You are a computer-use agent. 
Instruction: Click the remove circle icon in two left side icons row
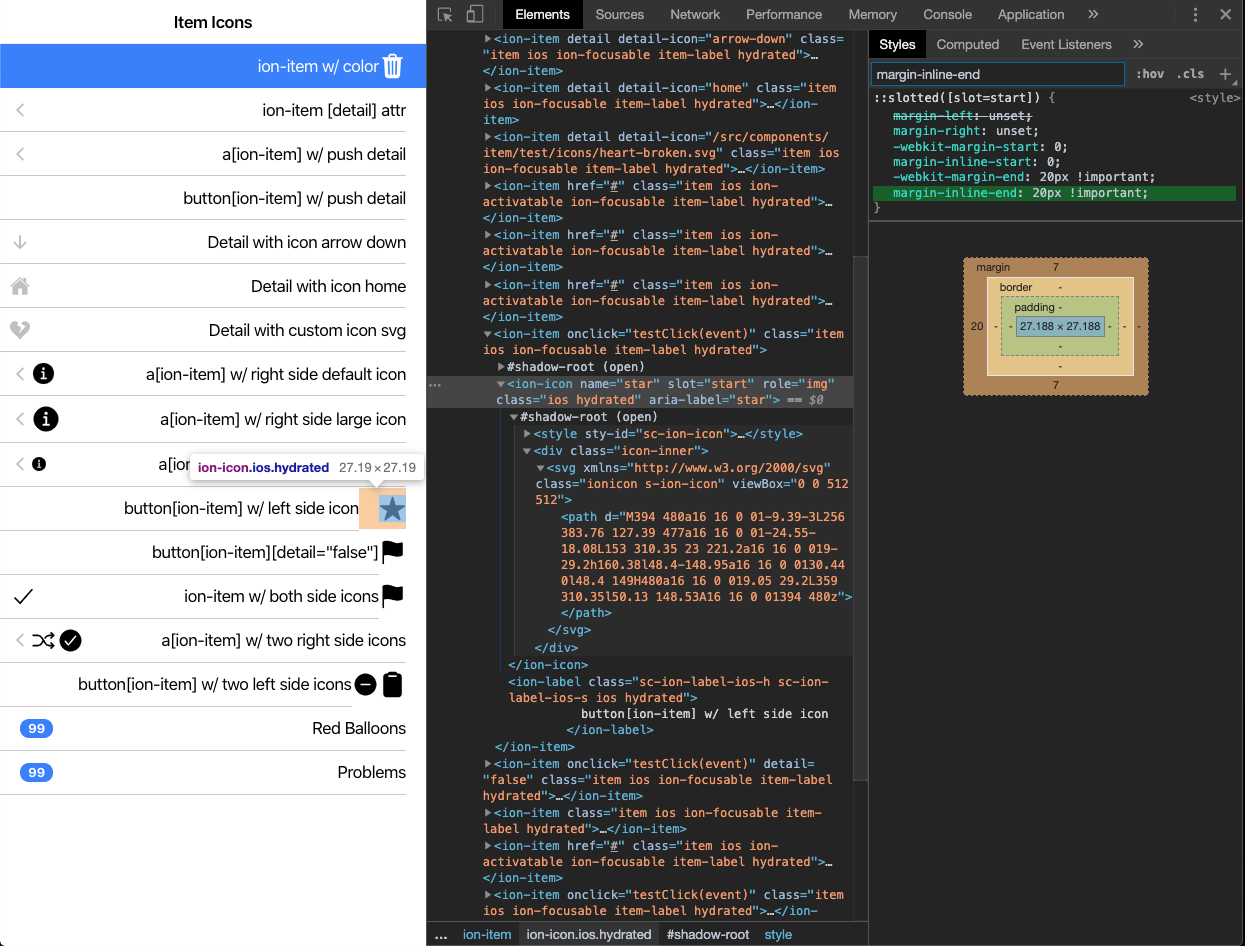(365, 684)
